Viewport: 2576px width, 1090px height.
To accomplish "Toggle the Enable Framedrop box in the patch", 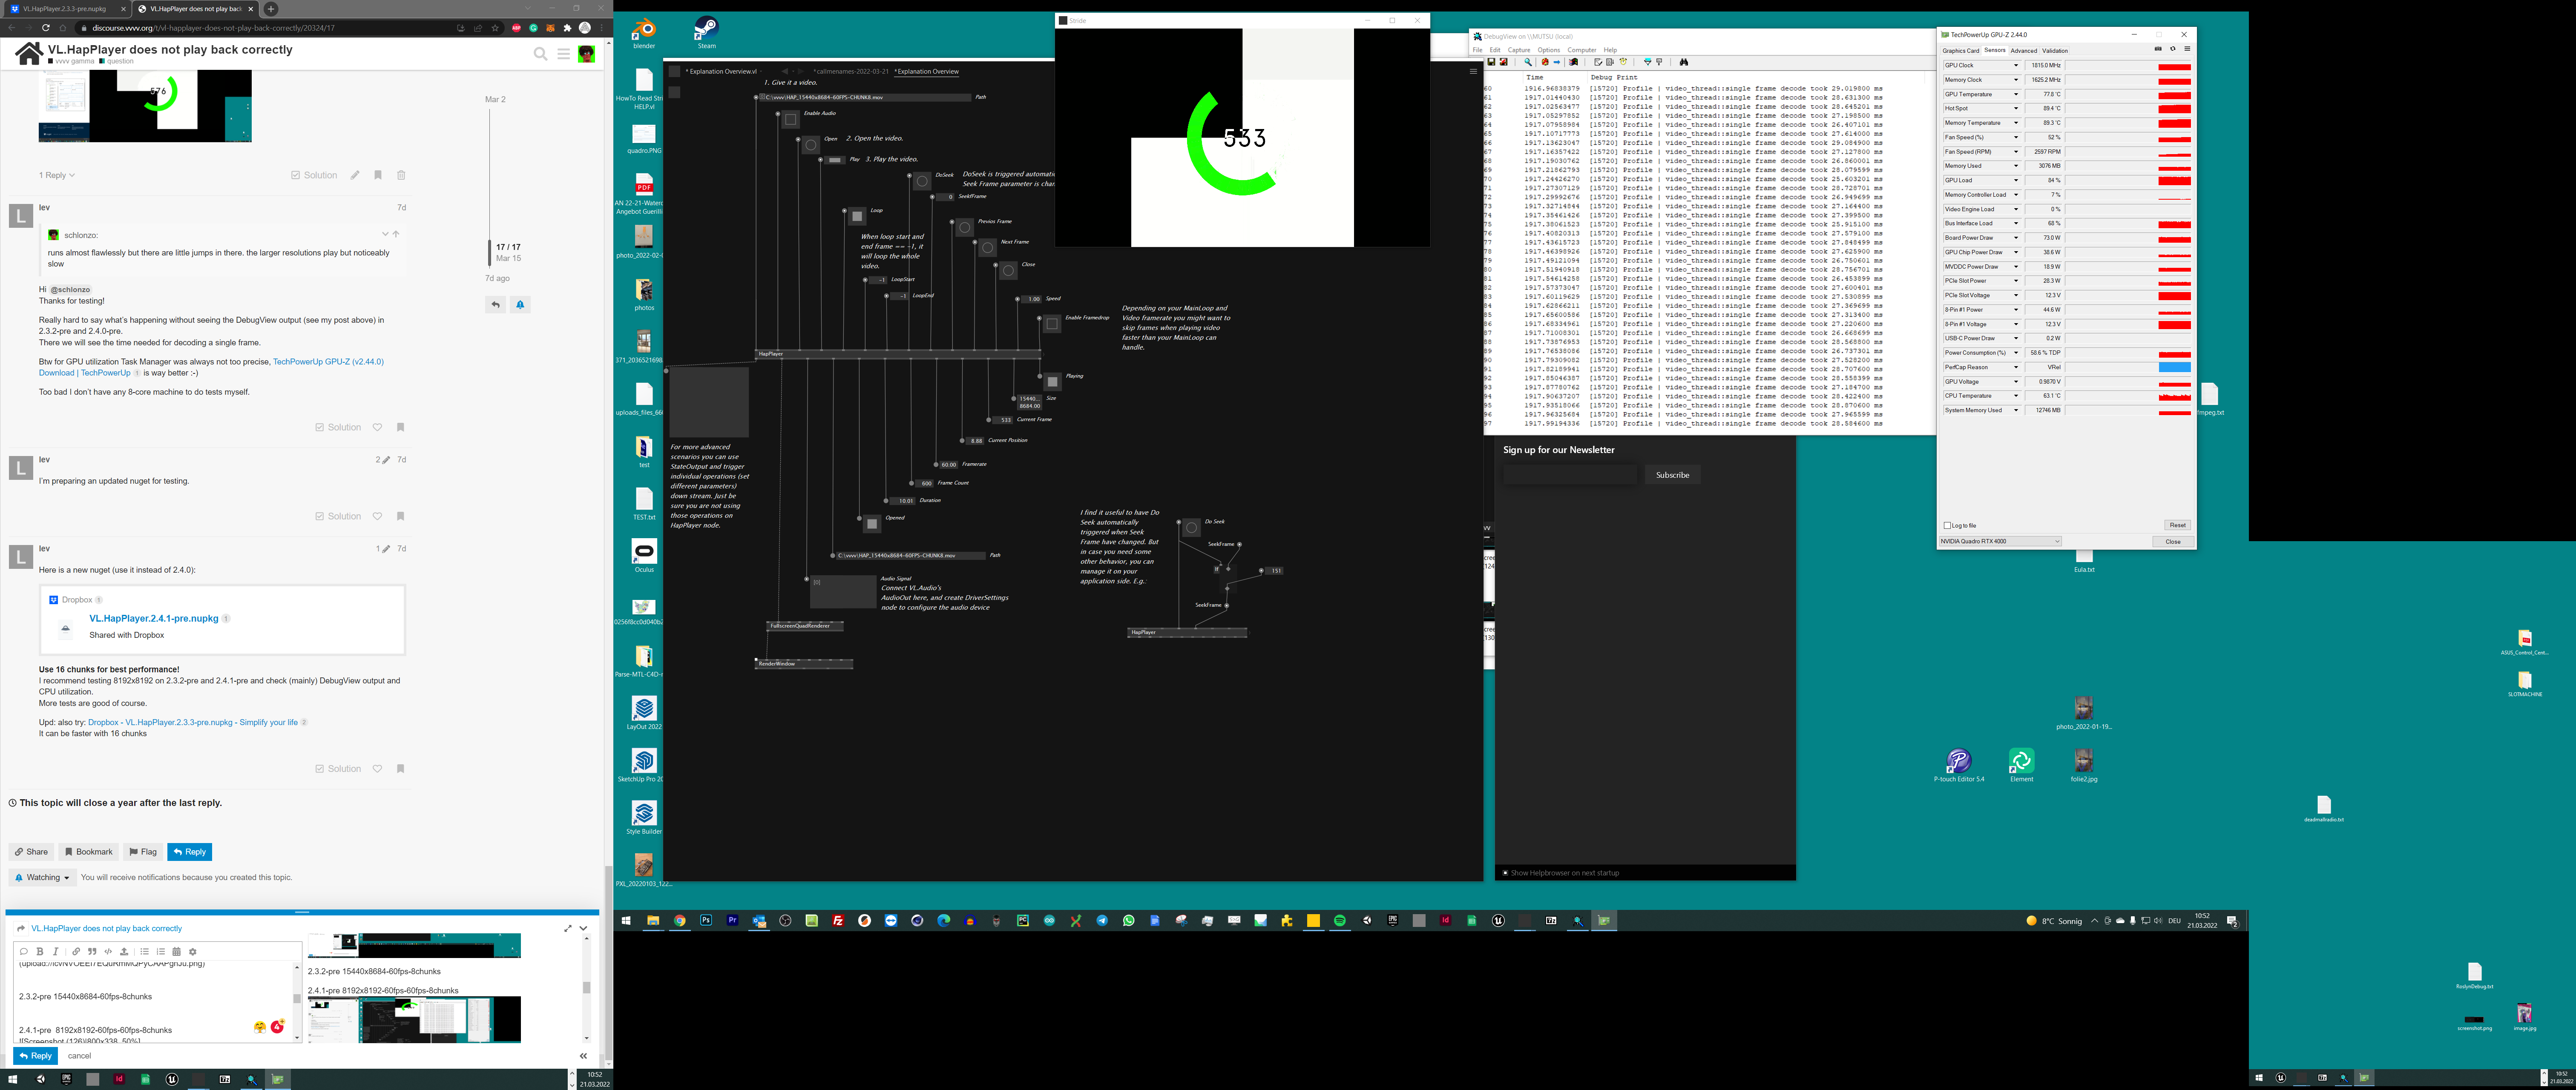I will pyautogui.click(x=1052, y=324).
